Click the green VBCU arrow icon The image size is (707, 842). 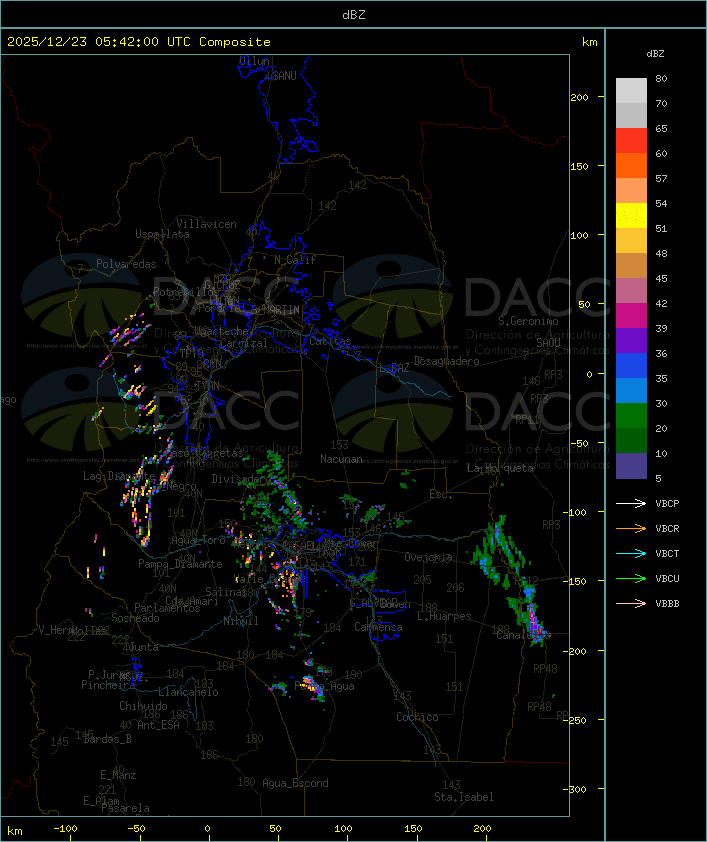point(631,579)
